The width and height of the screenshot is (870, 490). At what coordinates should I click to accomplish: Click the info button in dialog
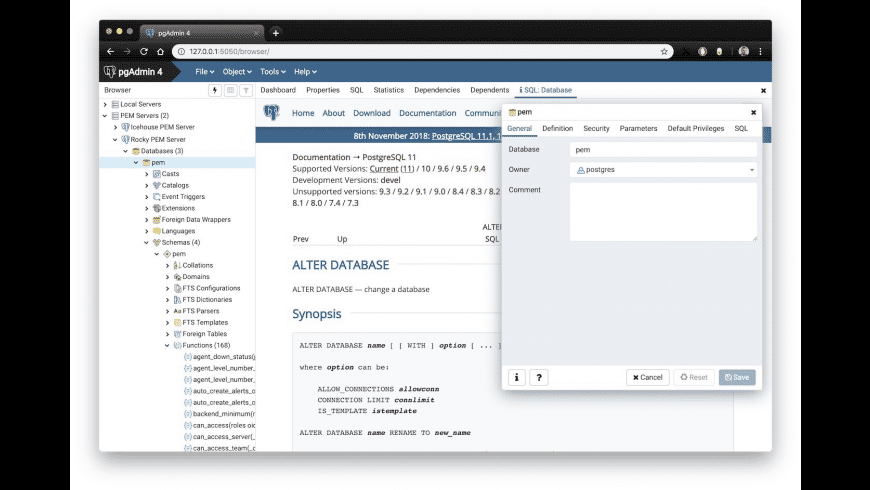517,377
